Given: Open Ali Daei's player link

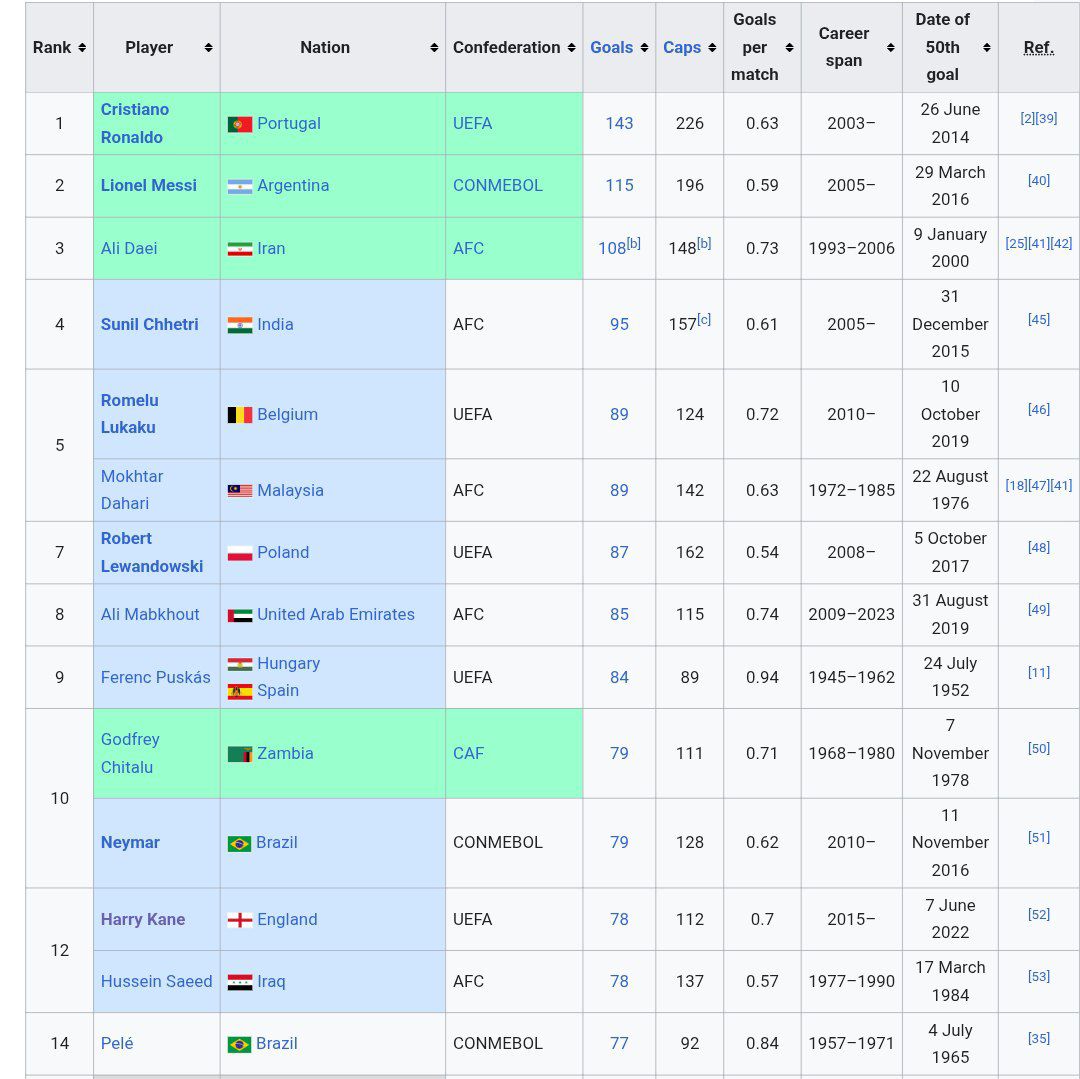Looking at the screenshot, I should [x=129, y=248].
